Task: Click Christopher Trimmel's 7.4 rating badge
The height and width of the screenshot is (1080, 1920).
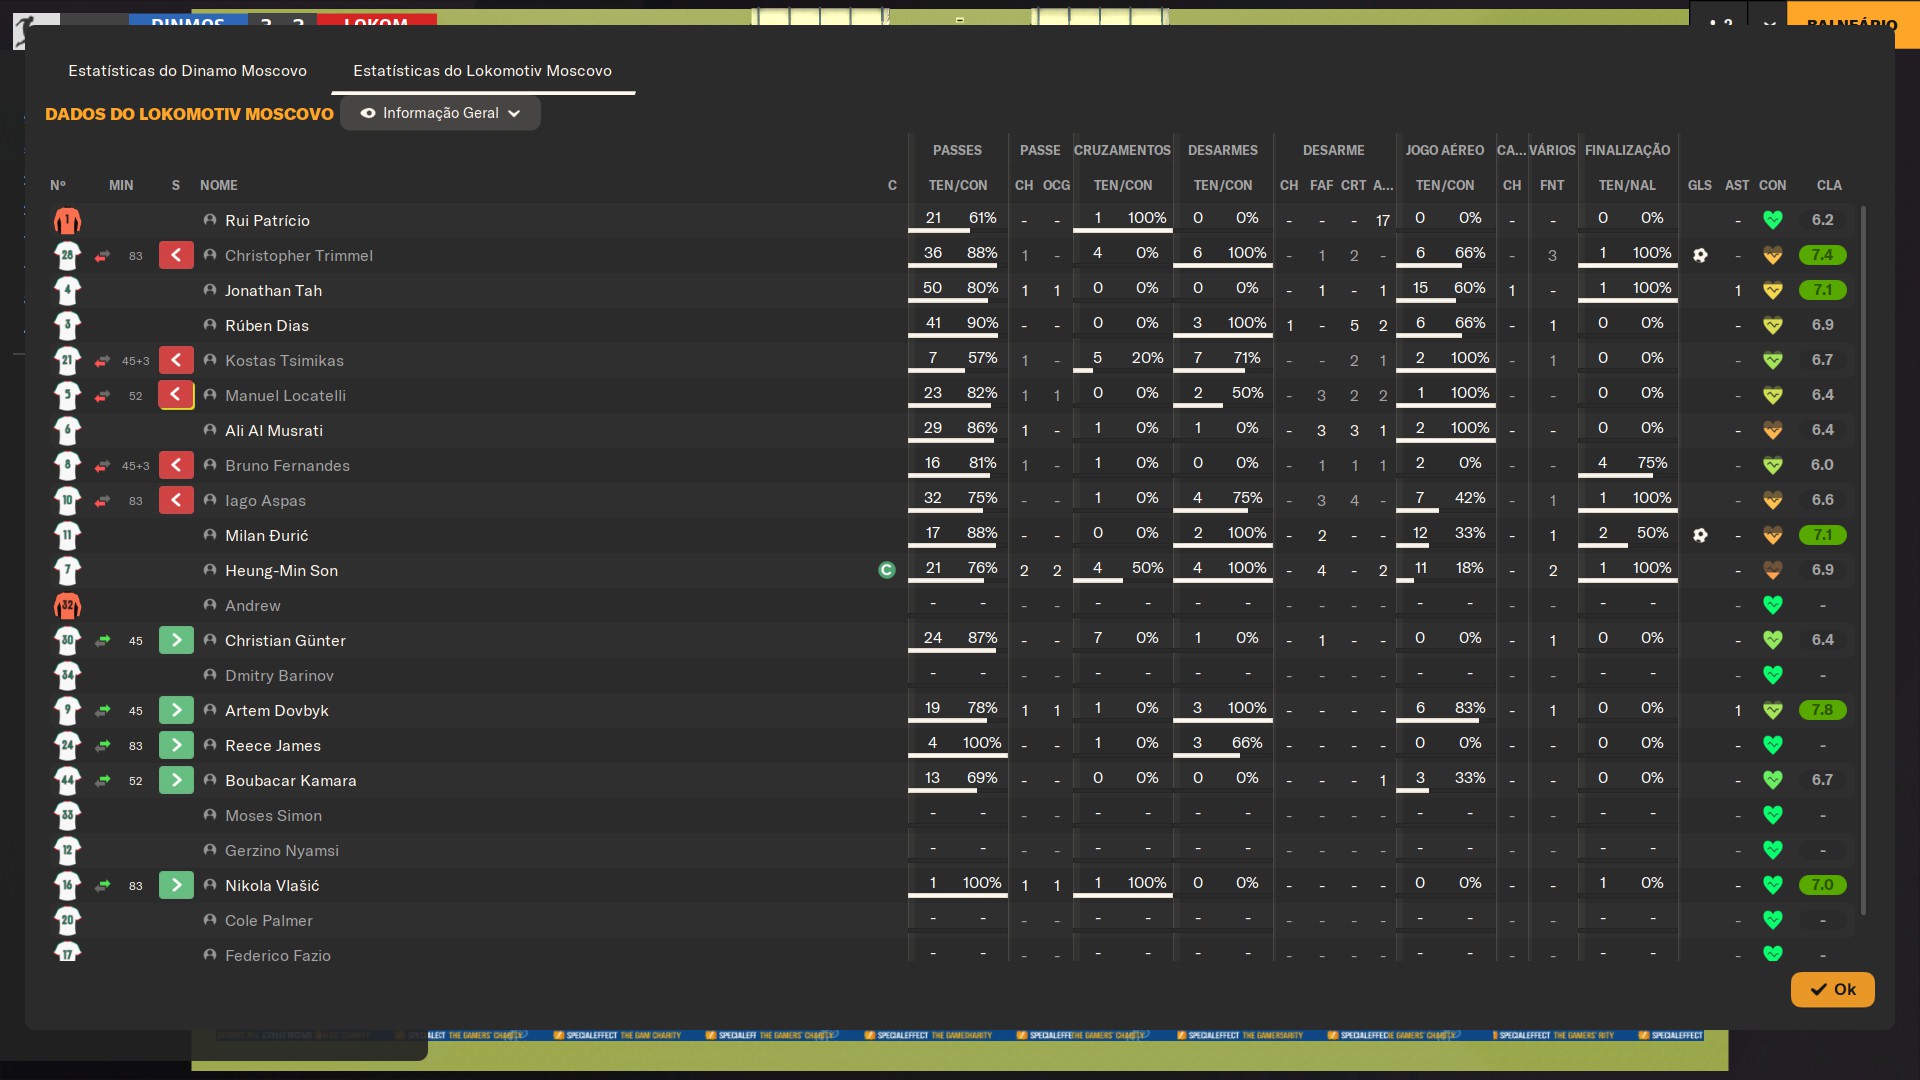Action: coord(1822,255)
